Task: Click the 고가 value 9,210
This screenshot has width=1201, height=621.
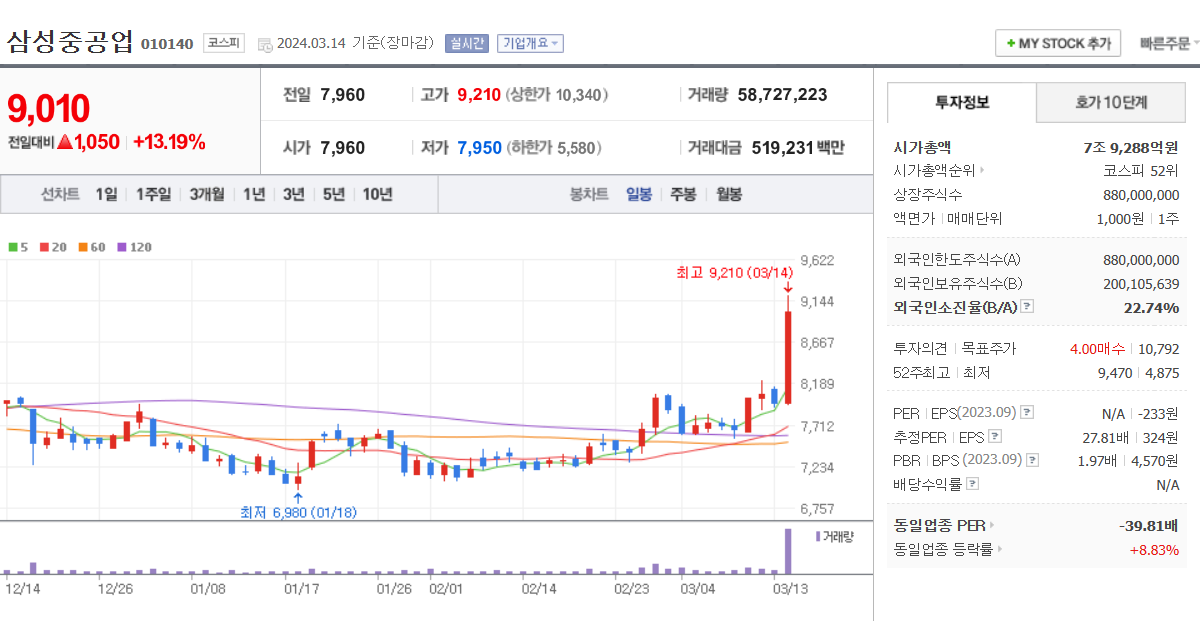Action: click(x=479, y=95)
